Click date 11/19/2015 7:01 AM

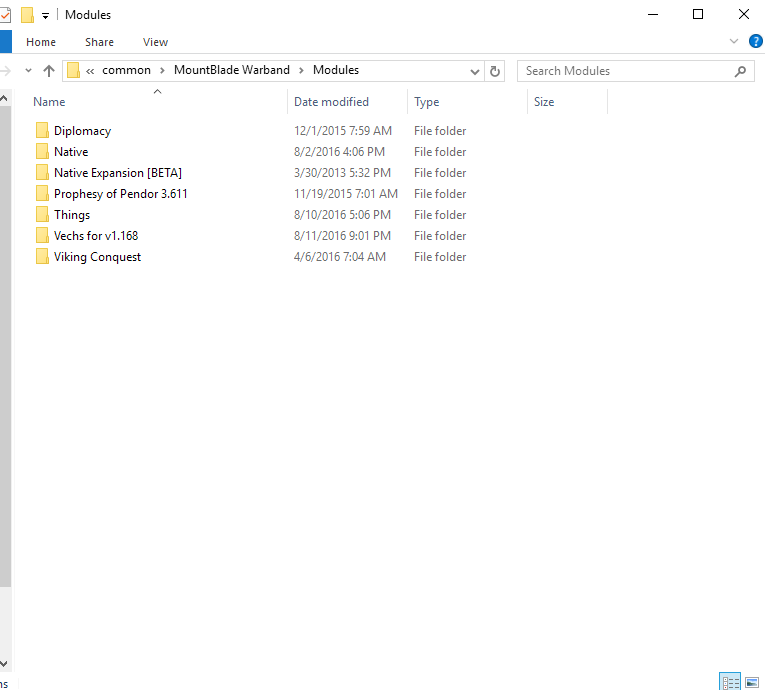click(345, 194)
